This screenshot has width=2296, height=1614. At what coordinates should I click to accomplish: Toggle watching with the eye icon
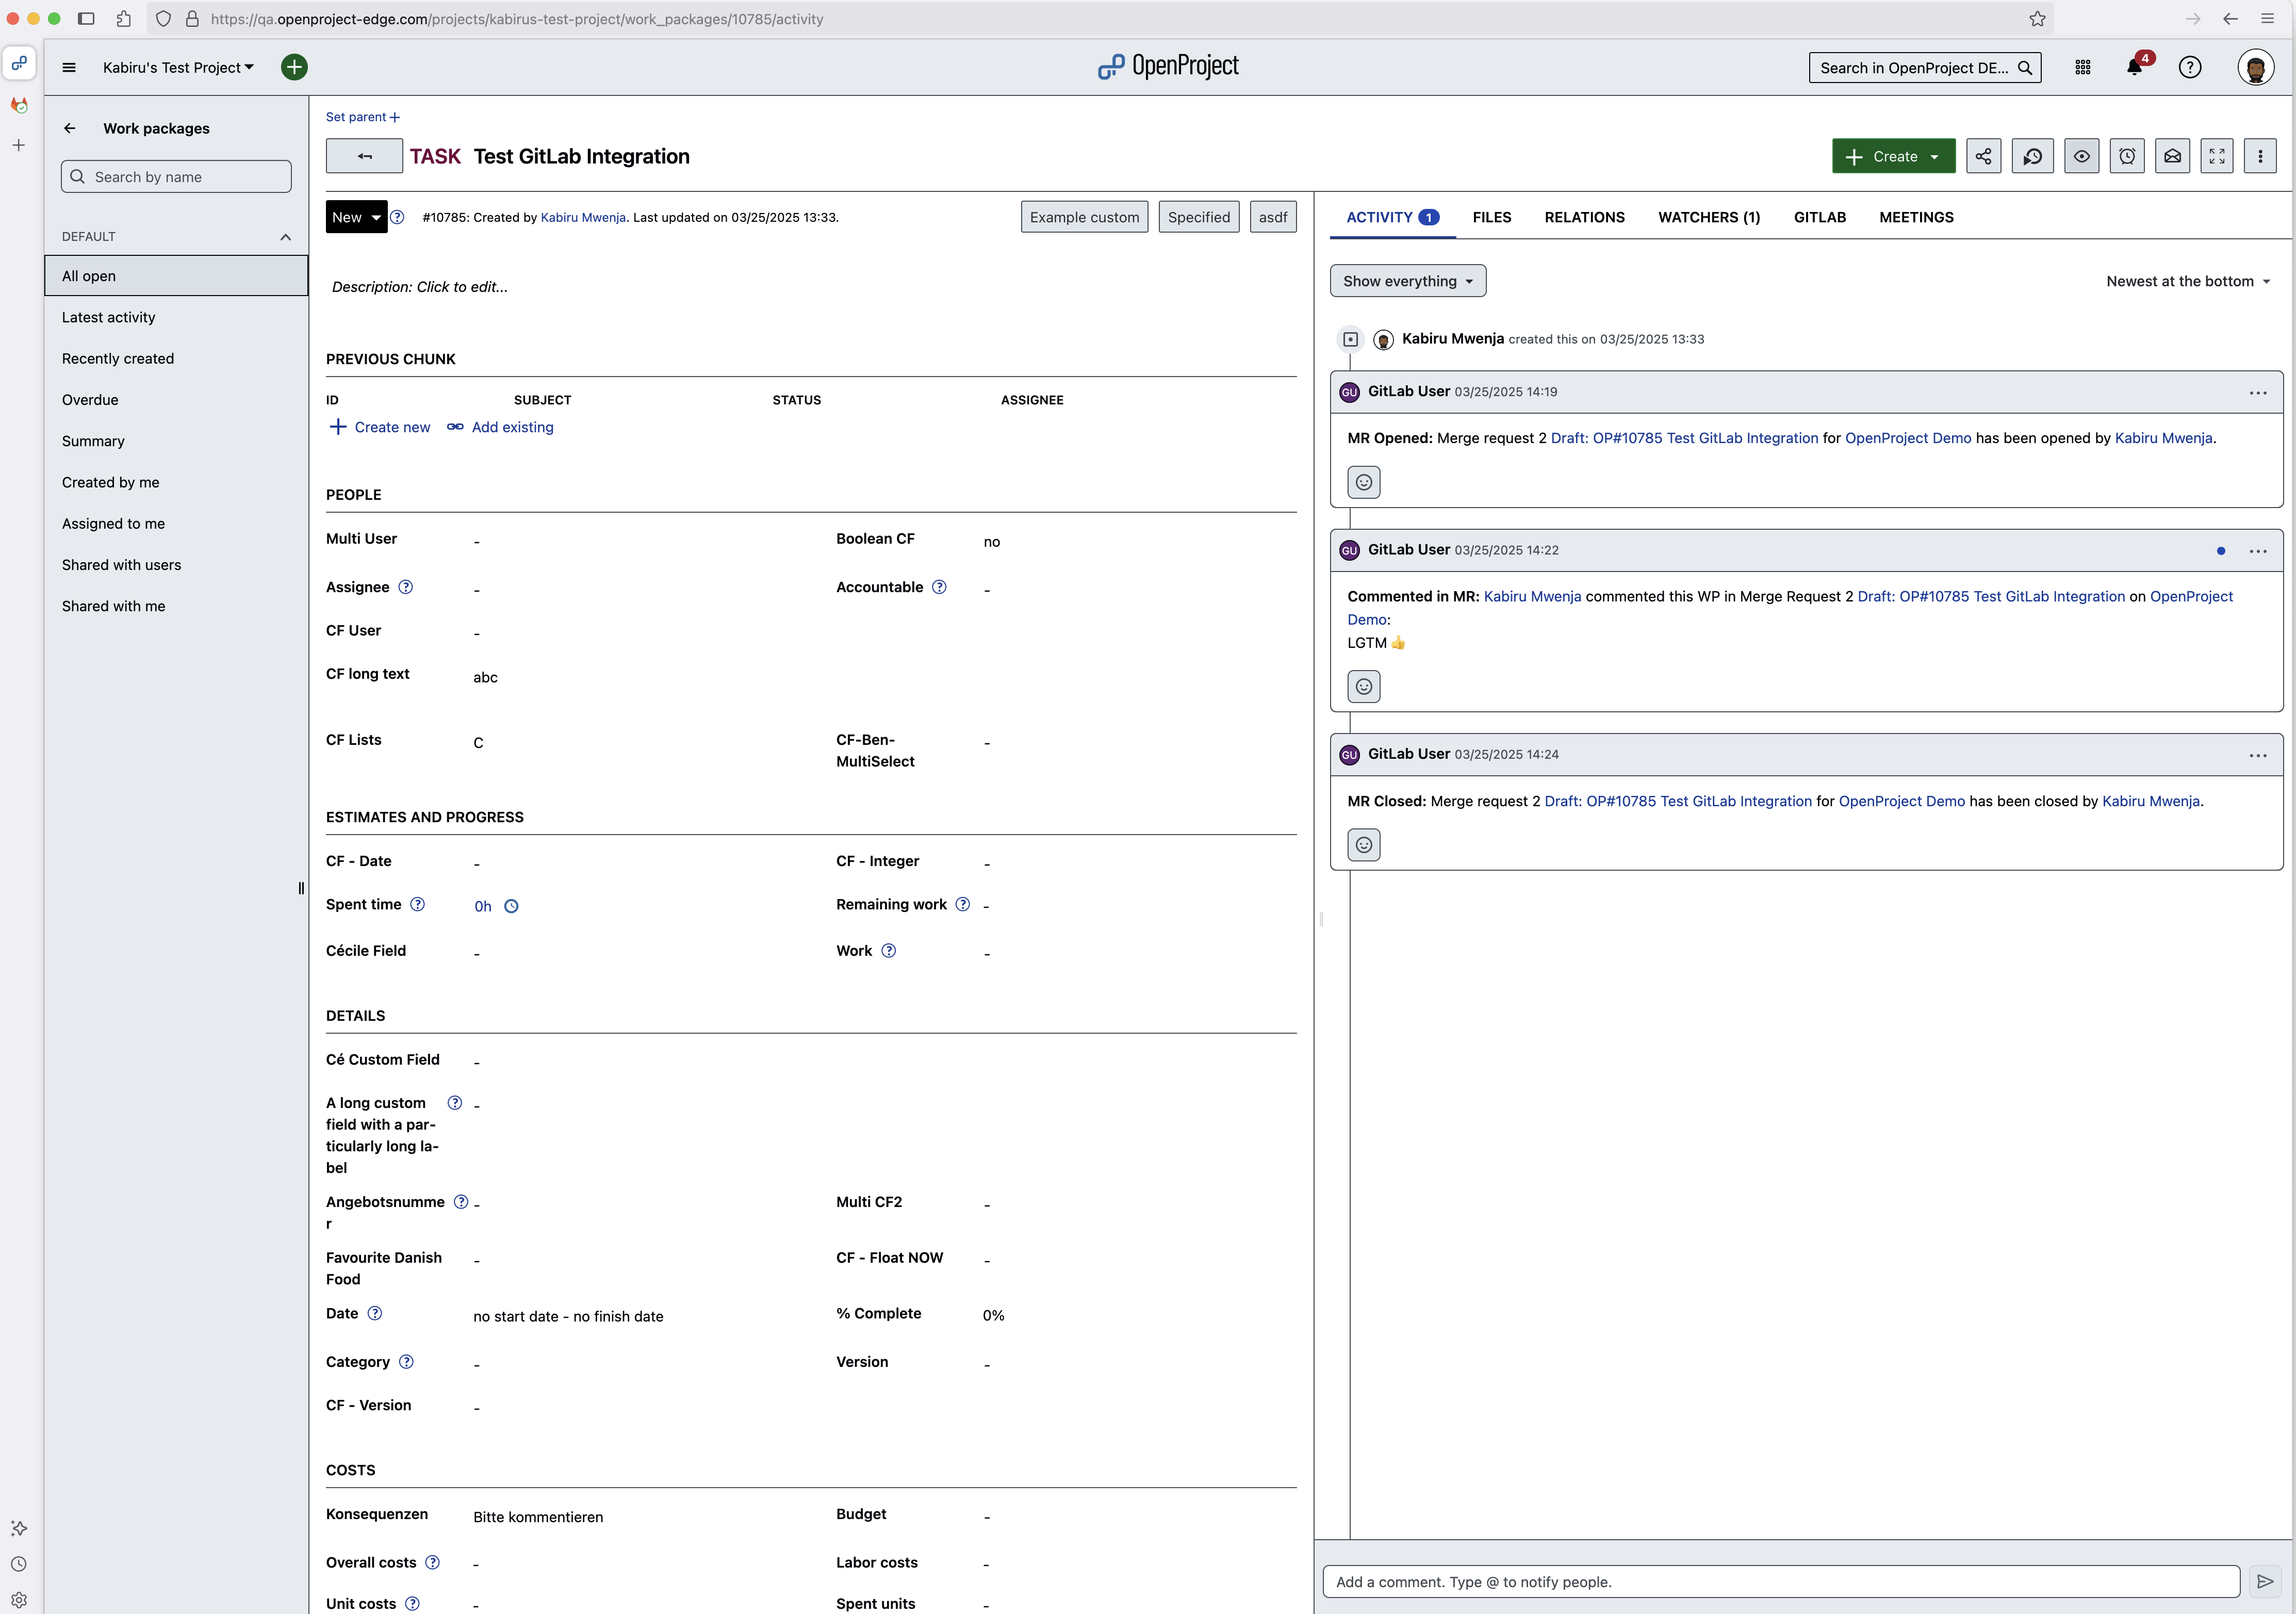click(x=2081, y=156)
